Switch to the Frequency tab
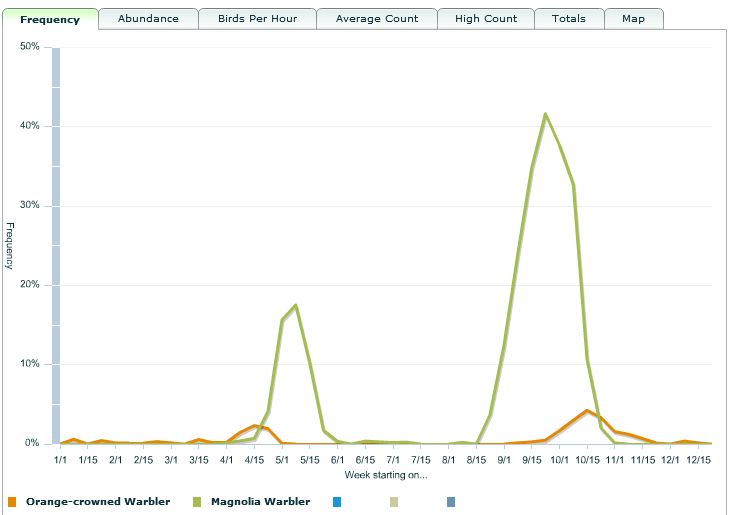This screenshot has height=515, width=734. click(50, 19)
